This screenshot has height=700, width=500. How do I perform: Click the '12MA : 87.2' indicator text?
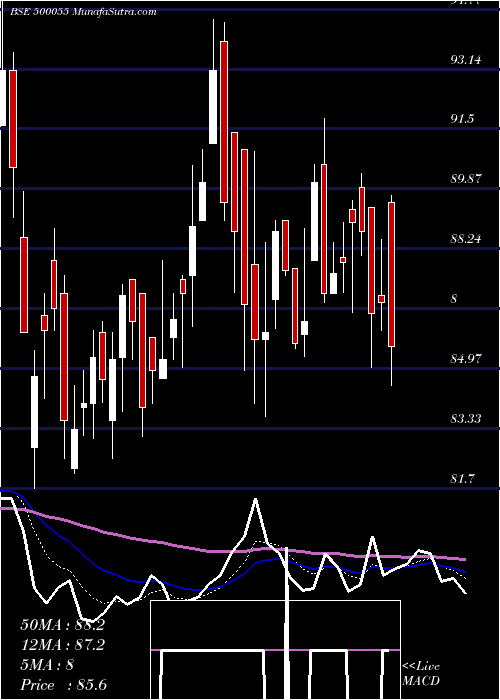[62, 645]
